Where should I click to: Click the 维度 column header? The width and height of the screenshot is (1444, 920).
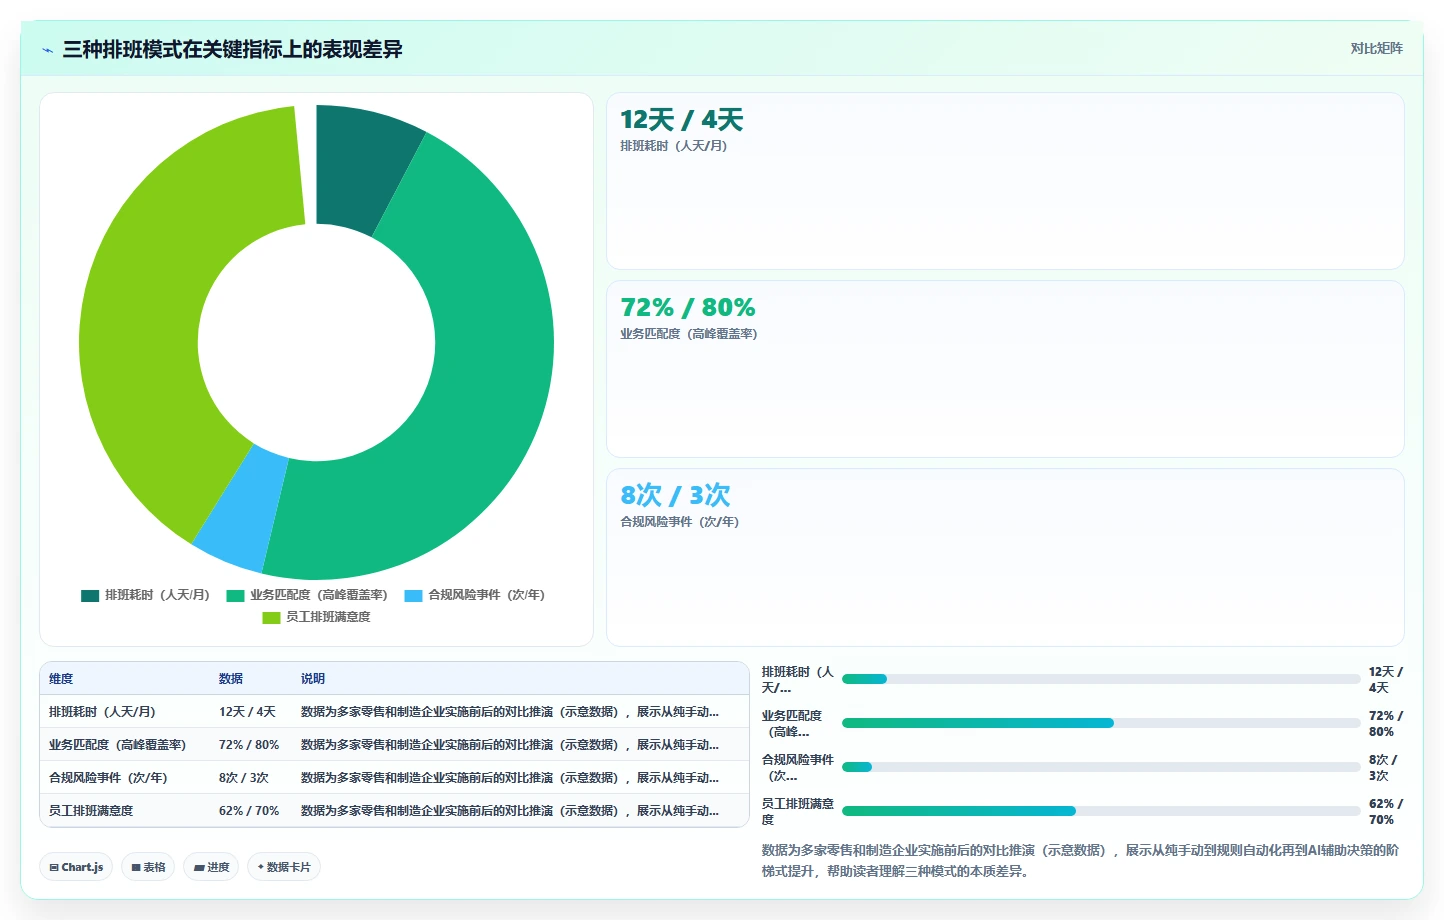coord(61,679)
